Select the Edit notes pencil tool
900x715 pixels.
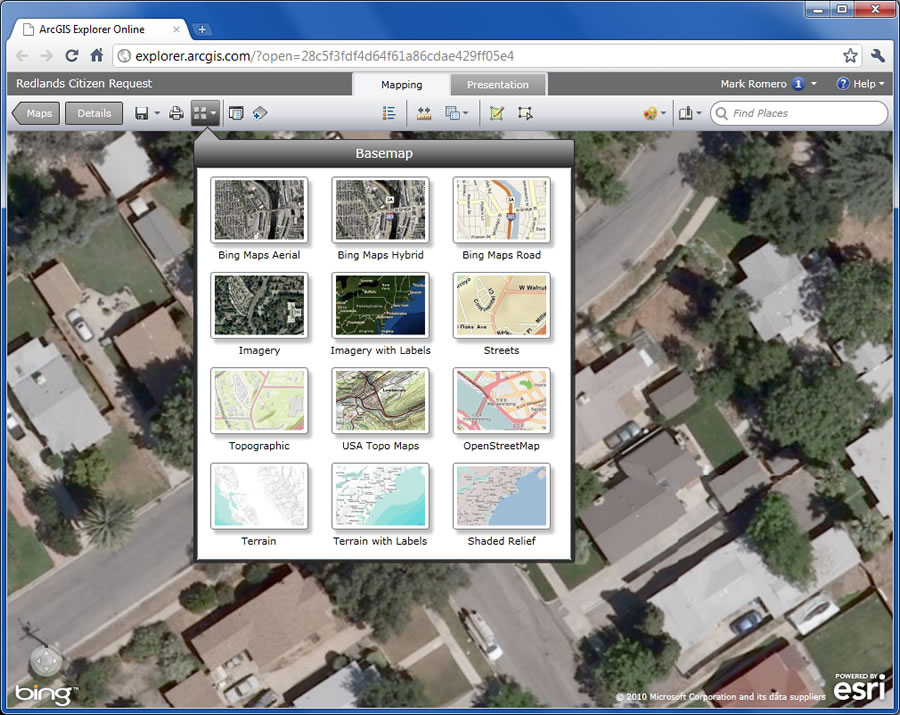click(496, 113)
